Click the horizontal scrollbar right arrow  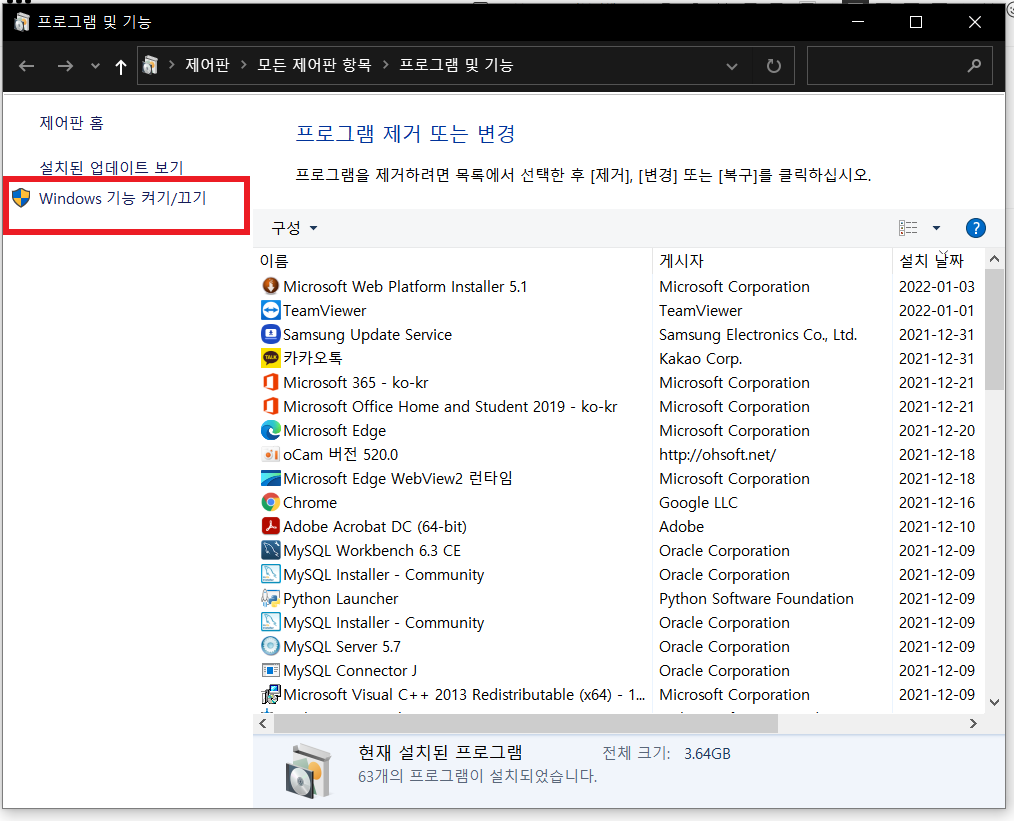(x=973, y=724)
